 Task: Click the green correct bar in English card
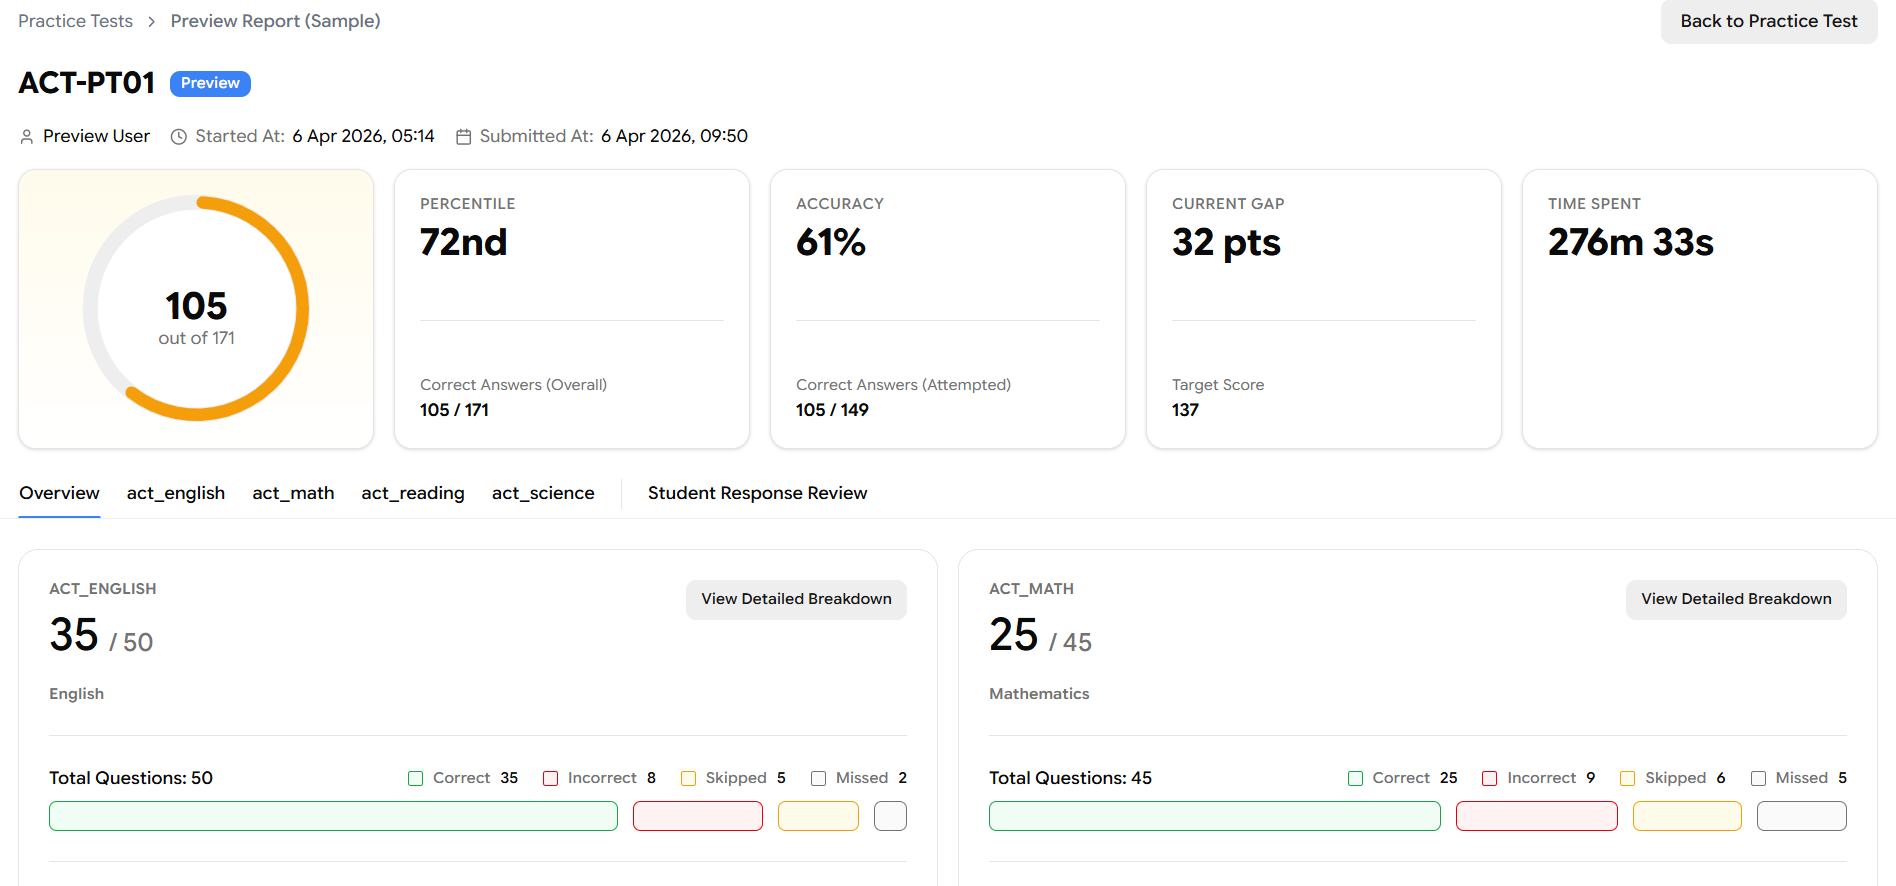click(x=333, y=816)
